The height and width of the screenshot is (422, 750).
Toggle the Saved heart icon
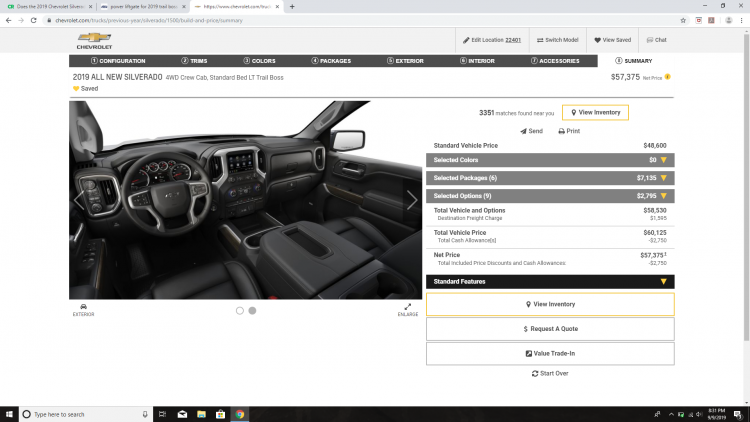[x=76, y=89]
